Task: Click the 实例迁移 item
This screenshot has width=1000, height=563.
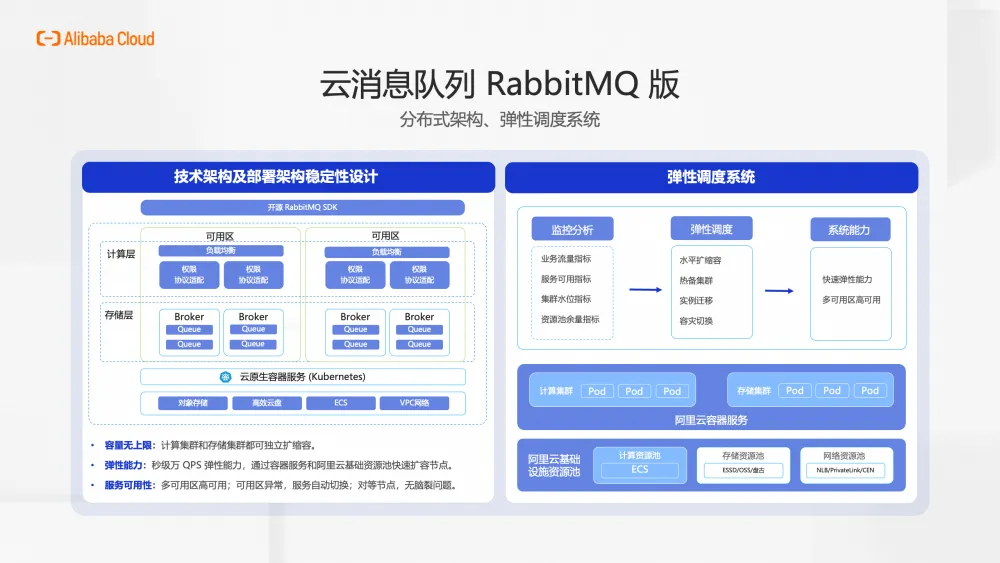Action: pos(696,300)
